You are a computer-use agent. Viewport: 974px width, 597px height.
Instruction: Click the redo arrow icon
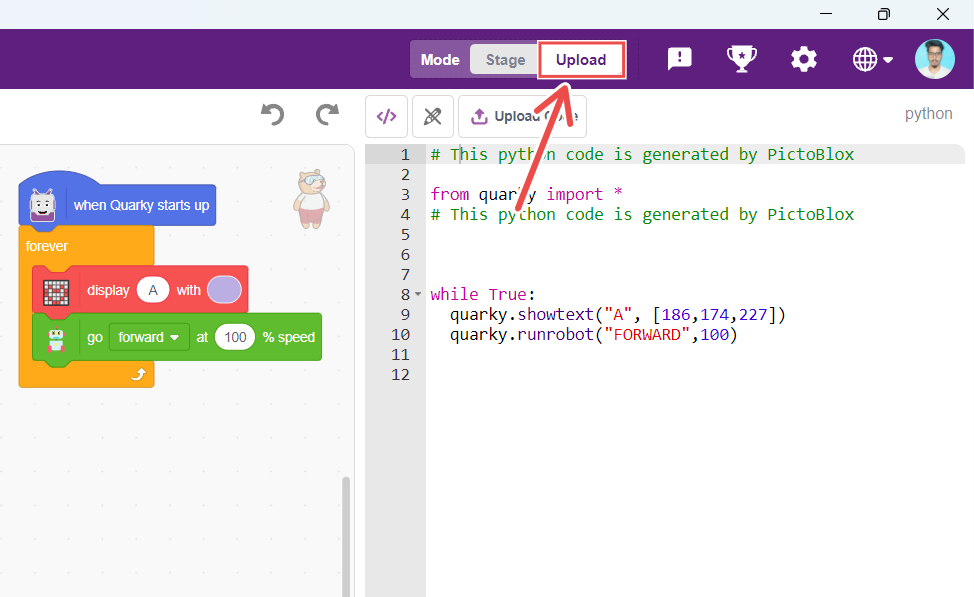327,115
